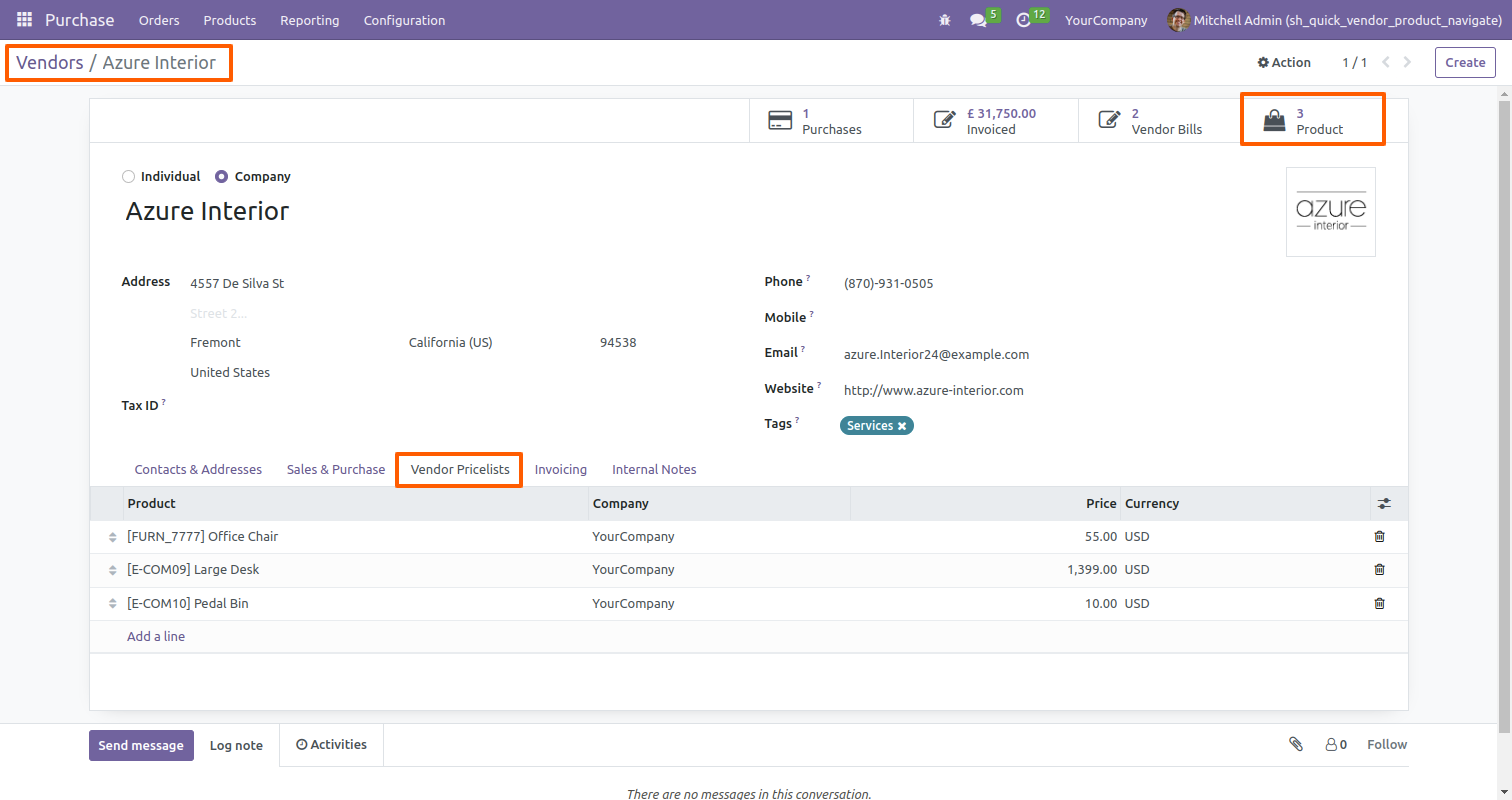Delete the Large Desk pricelist line
Viewport: 1512px width, 800px height.
pyautogui.click(x=1380, y=570)
